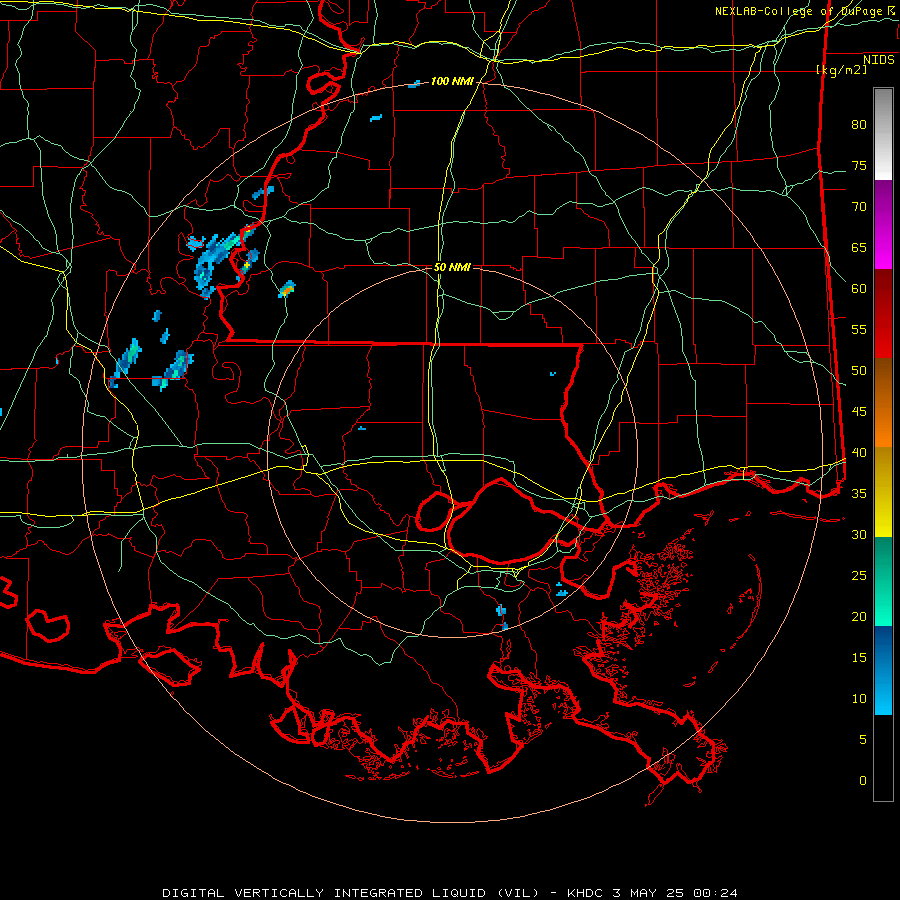Click the scale value 20

[859, 616]
